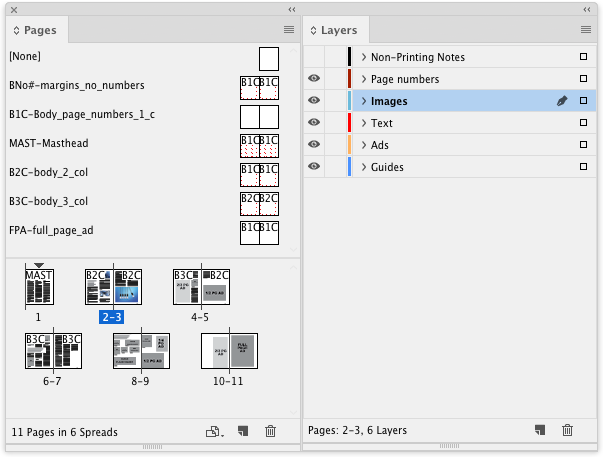The width and height of the screenshot is (603, 459).
Task: Hide the Text layer
Action: click(x=314, y=122)
